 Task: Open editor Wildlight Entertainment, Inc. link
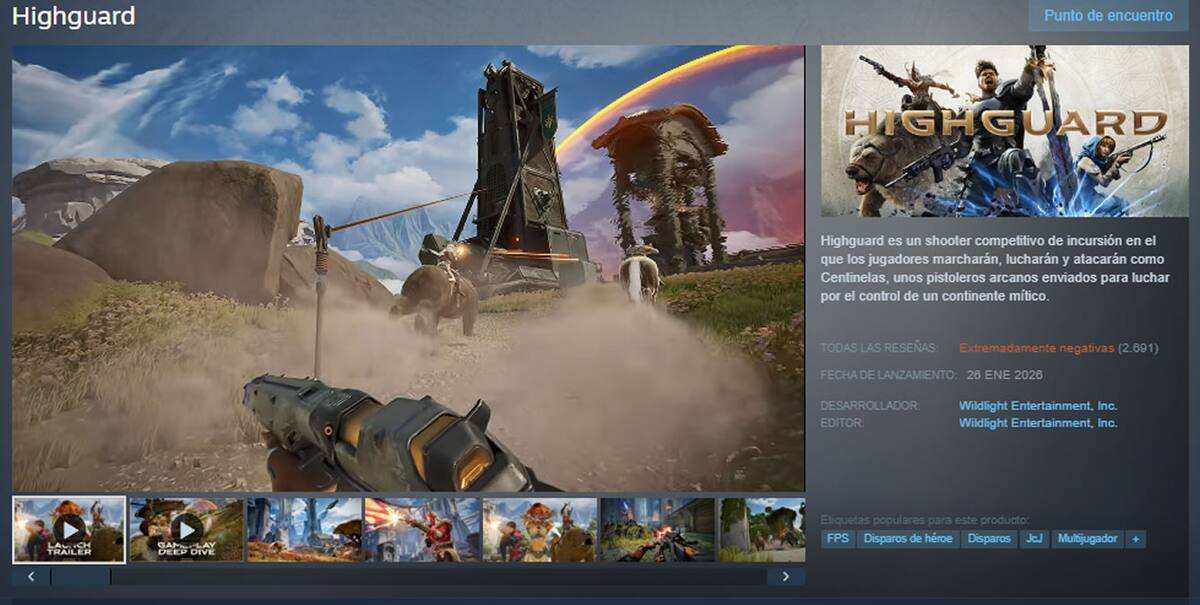point(1038,423)
